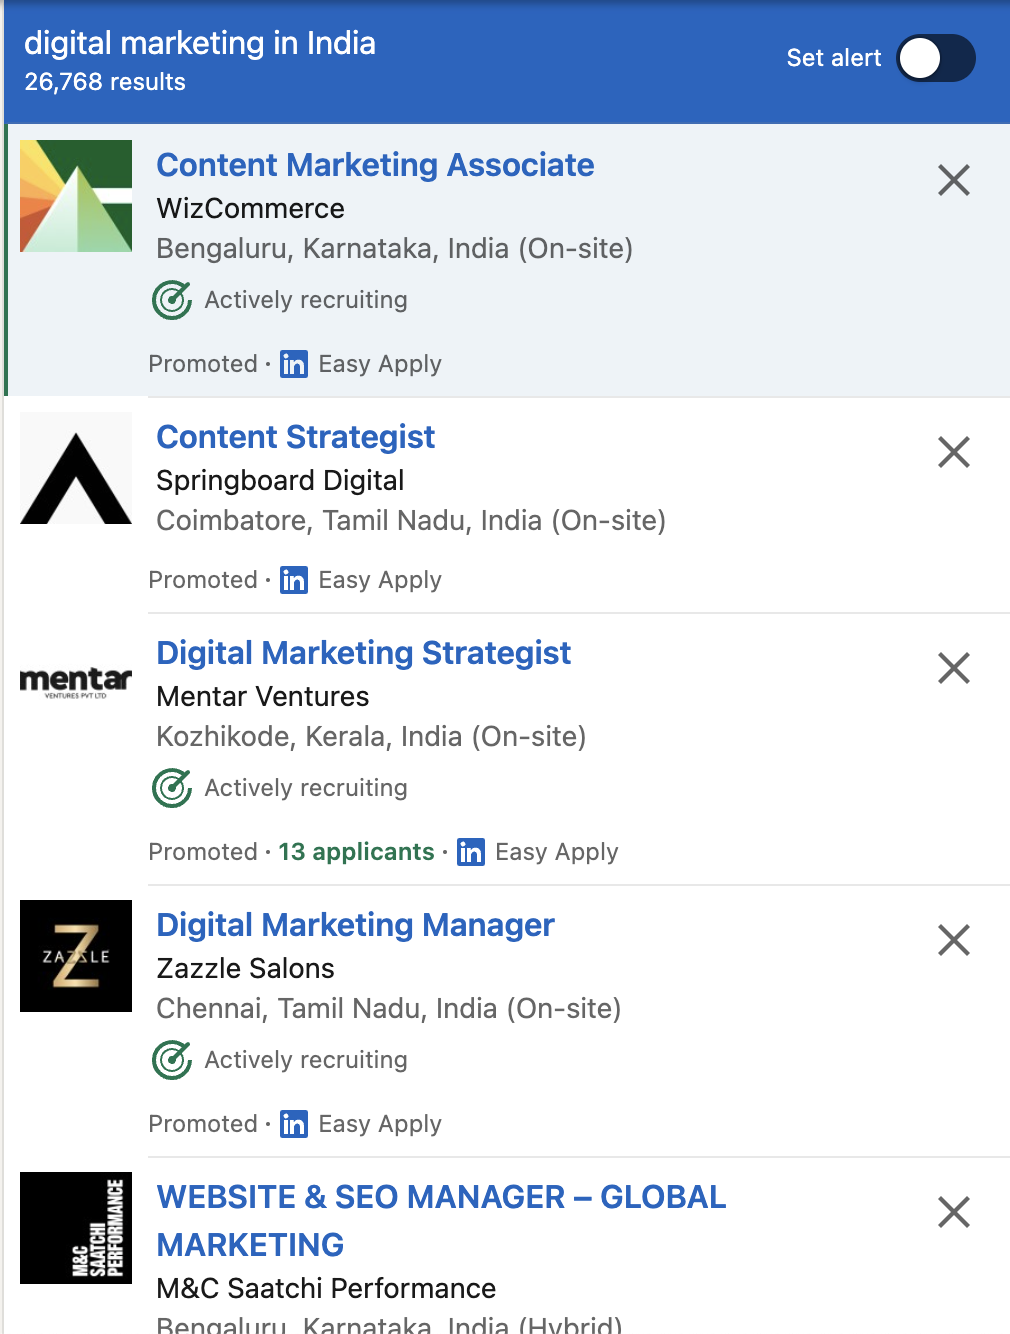Image resolution: width=1010 pixels, height=1334 pixels.
Task: Click the Zazzle Salons logo
Action: (x=76, y=956)
